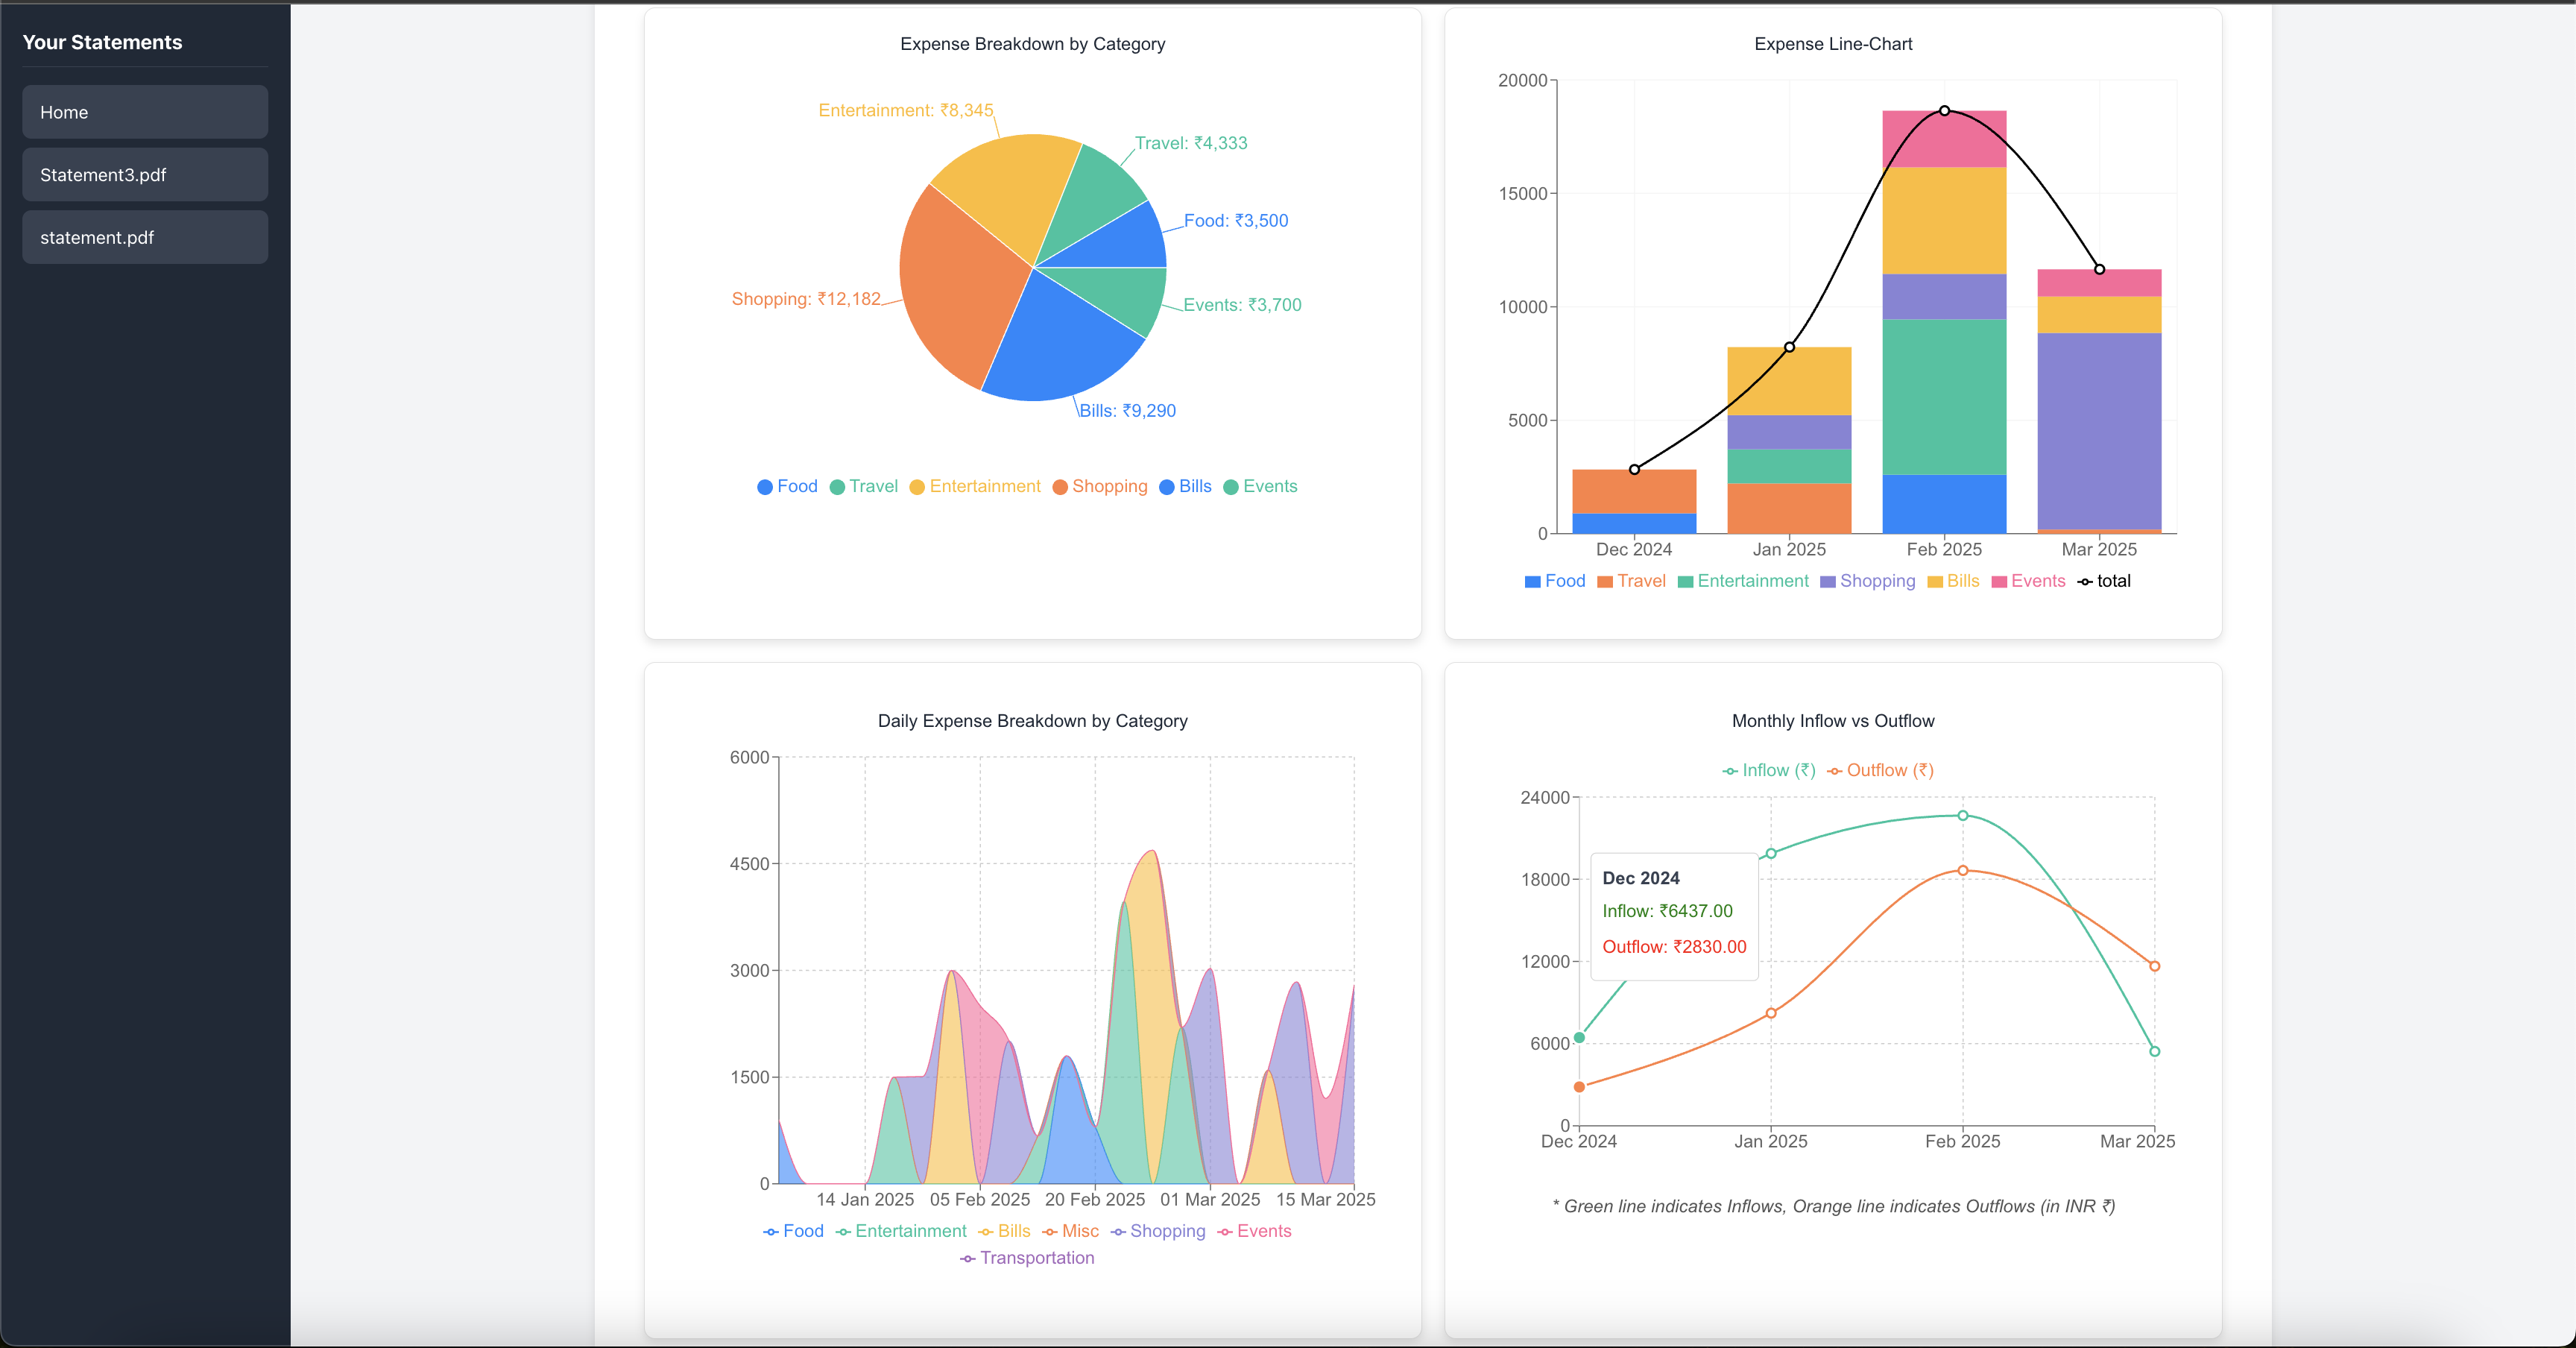Image resolution: width=2576 pixels, height=1348 pixels.
Task: Click Mar 2025 purple Shopping bar segment
Action: coord(2099,430)
